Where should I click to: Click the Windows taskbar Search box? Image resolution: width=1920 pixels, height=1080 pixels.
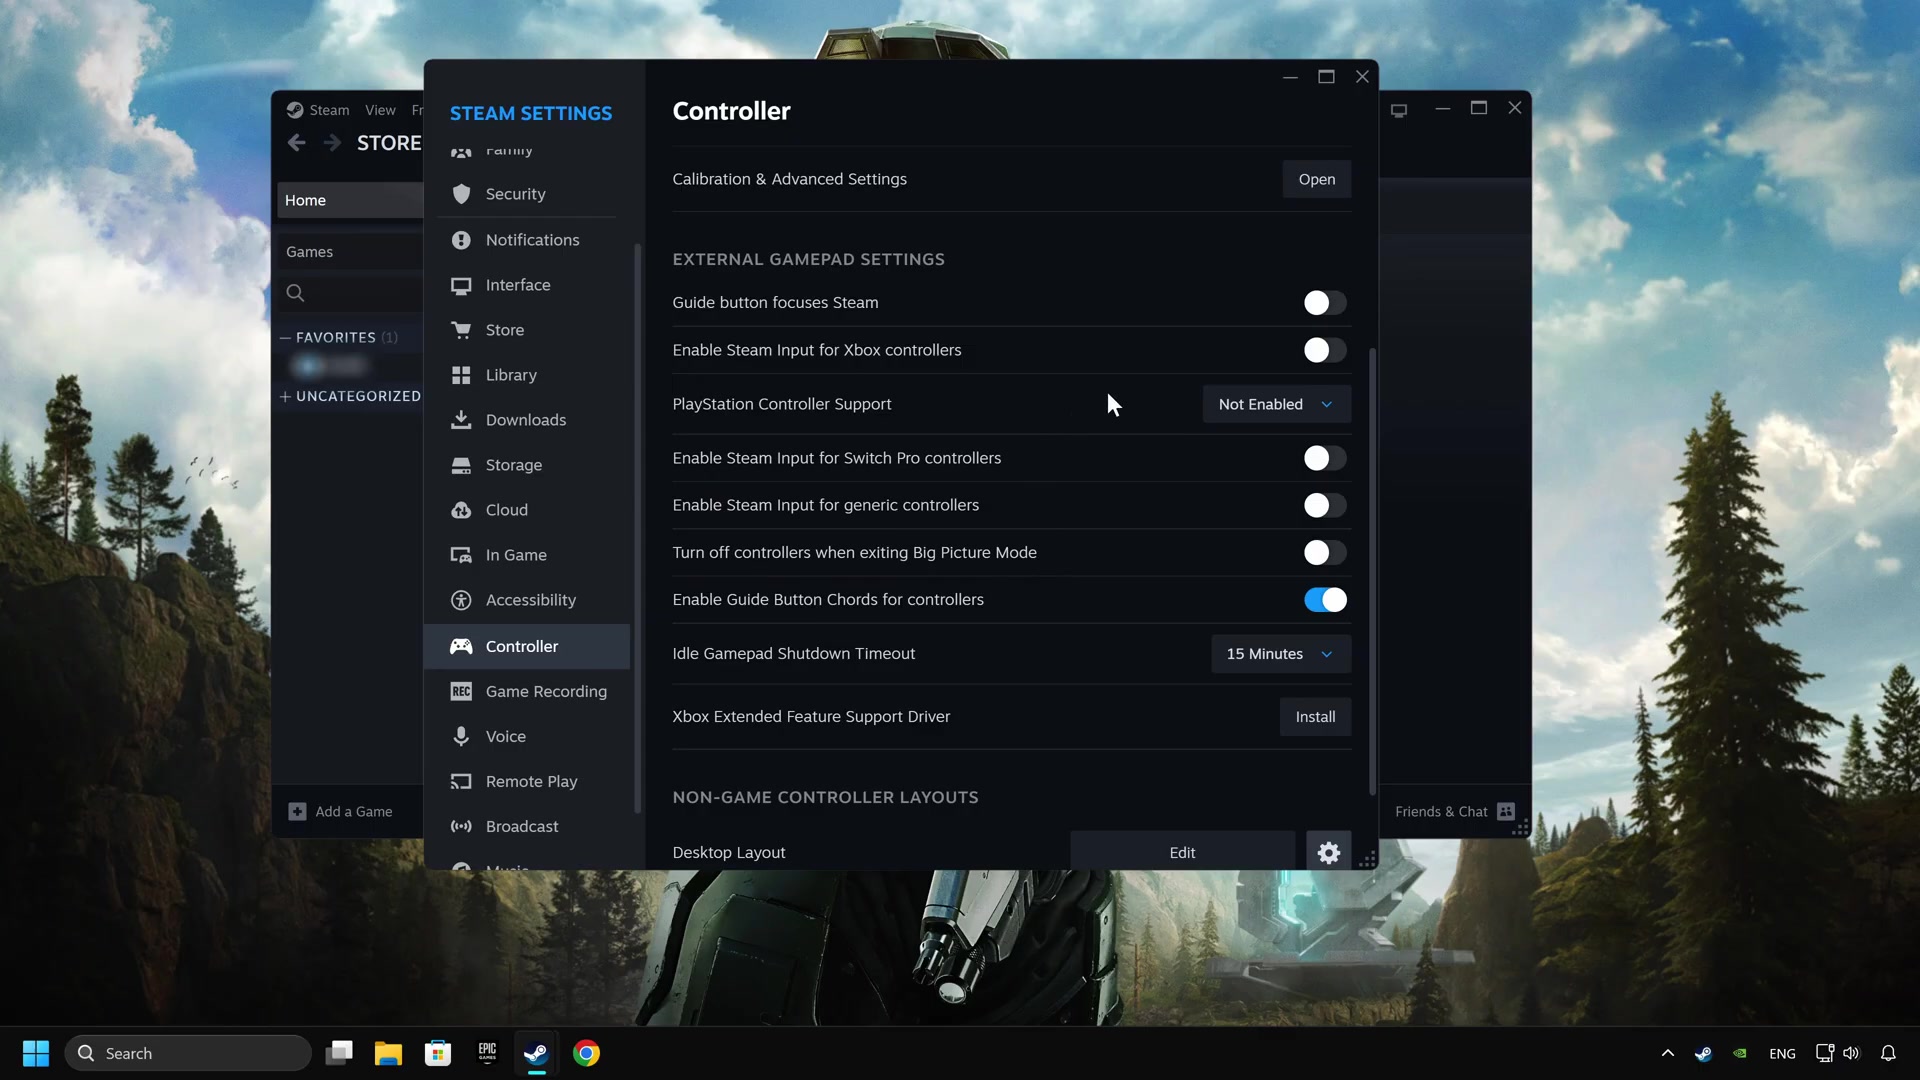click(x=188, y=1053)
